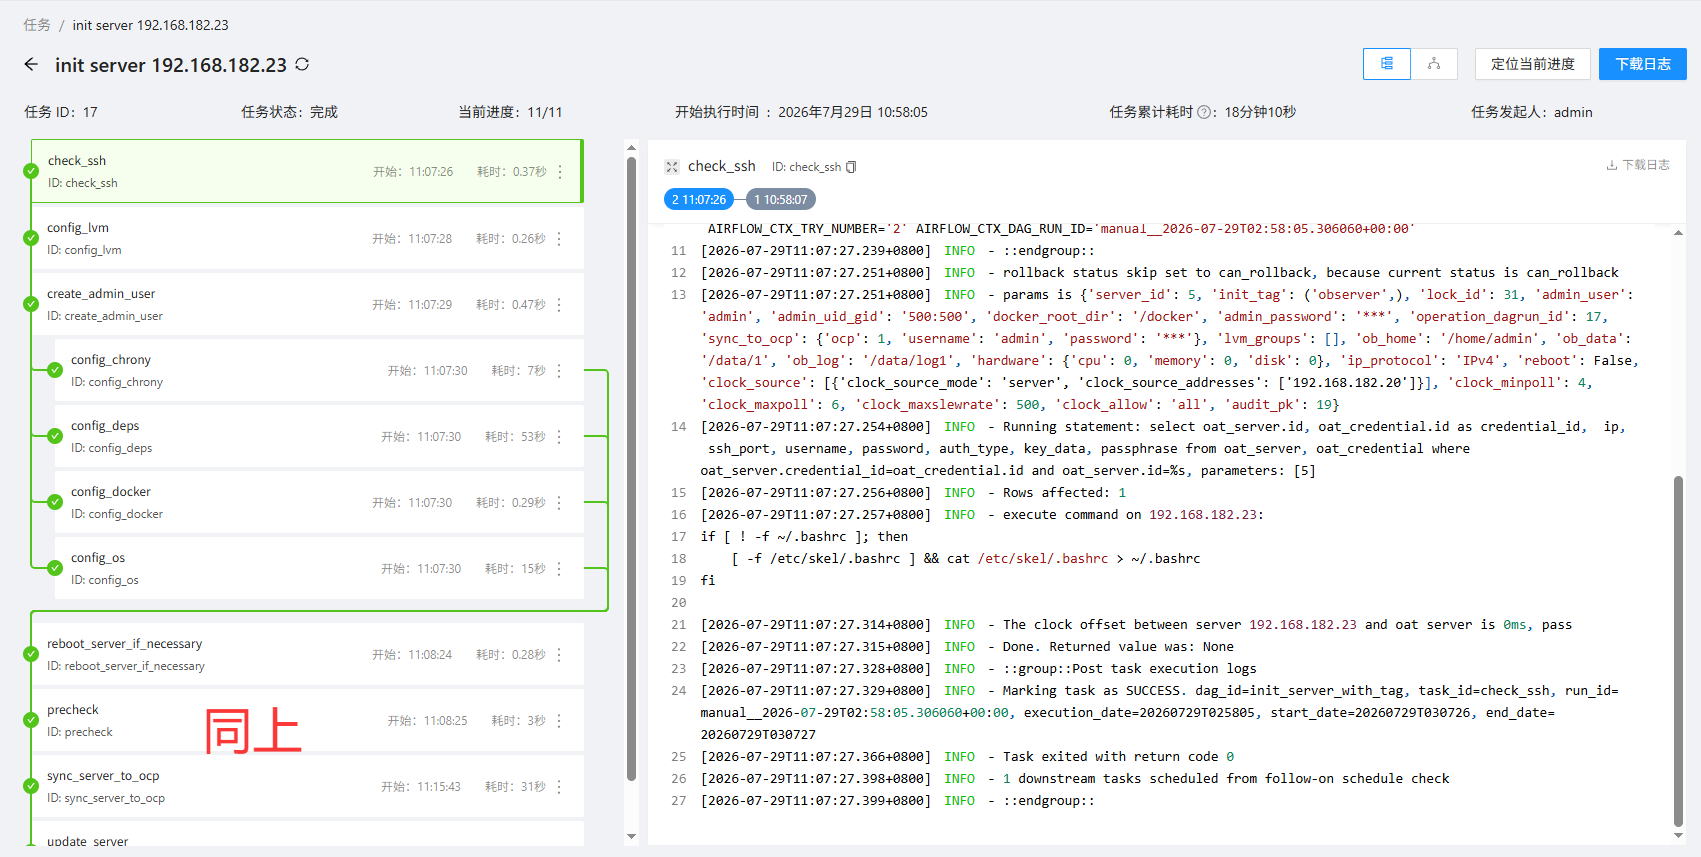This screenshot has width=1701, height=857.
Task: Click the task list vertical scrollbar
Action: coord(631,468)
